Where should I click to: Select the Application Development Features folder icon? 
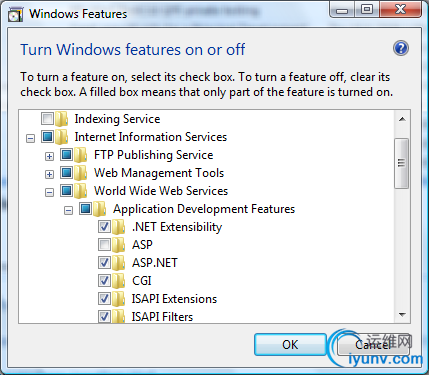tap(100, 209)
